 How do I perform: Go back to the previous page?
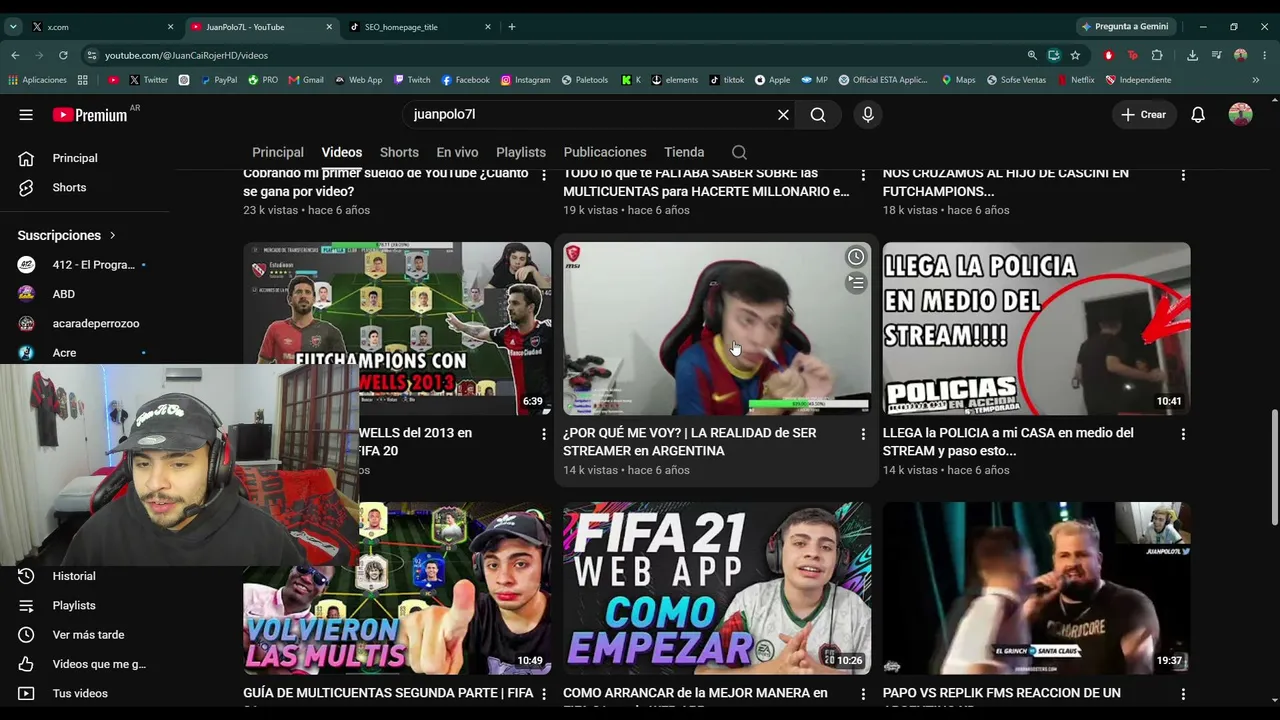click(x=15, y=55)
